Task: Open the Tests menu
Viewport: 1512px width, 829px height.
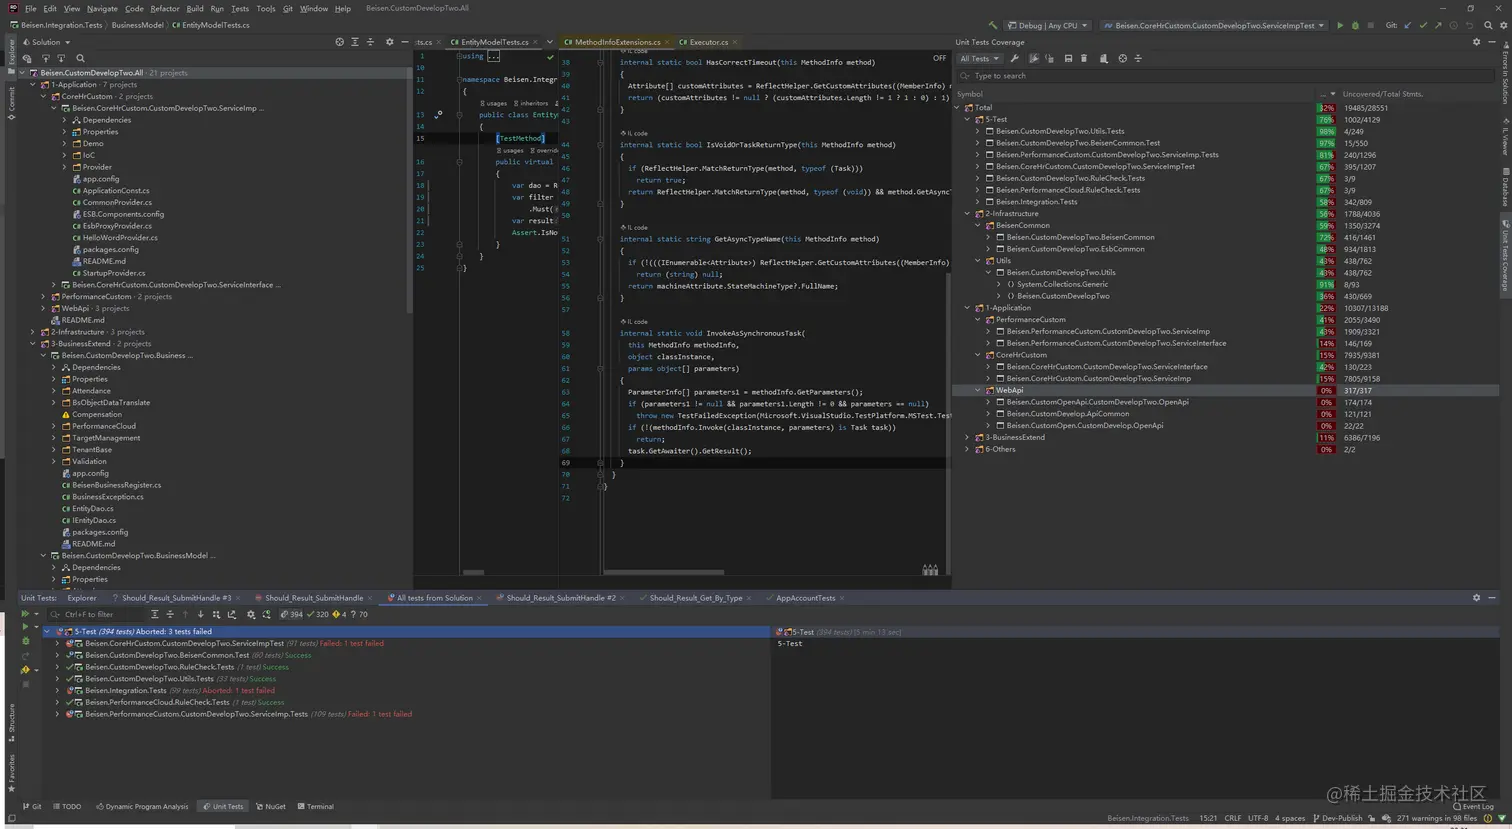Action: pos(240,8)
